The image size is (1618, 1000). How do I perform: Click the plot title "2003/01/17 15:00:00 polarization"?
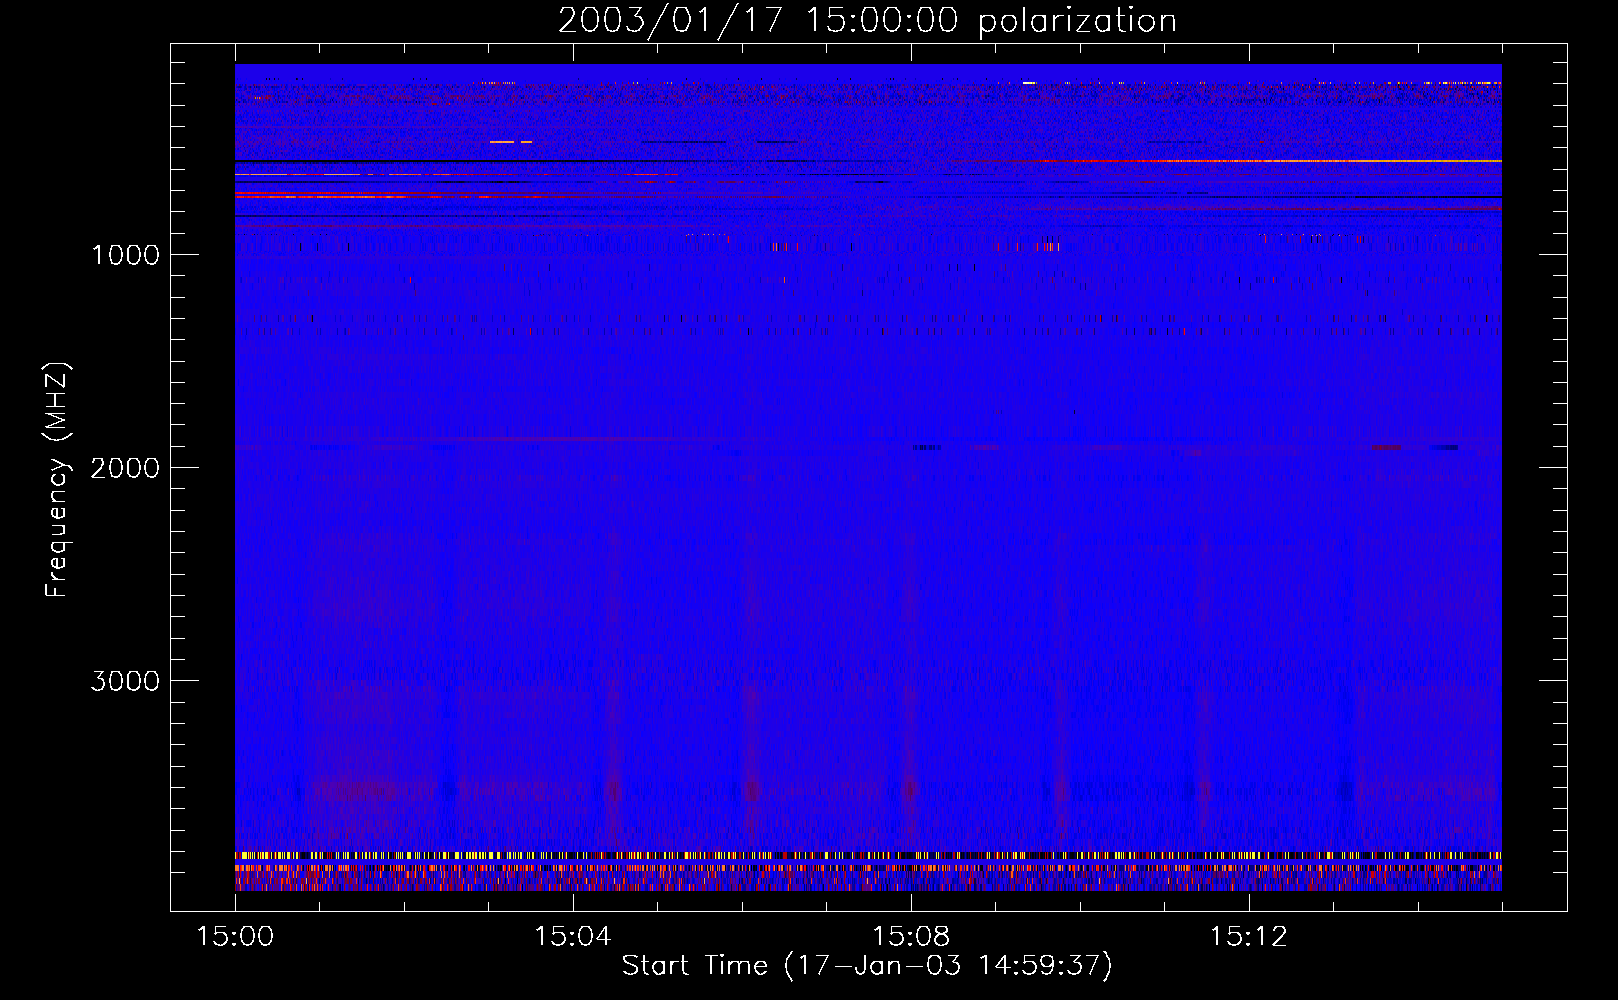[x=867, y=21]
